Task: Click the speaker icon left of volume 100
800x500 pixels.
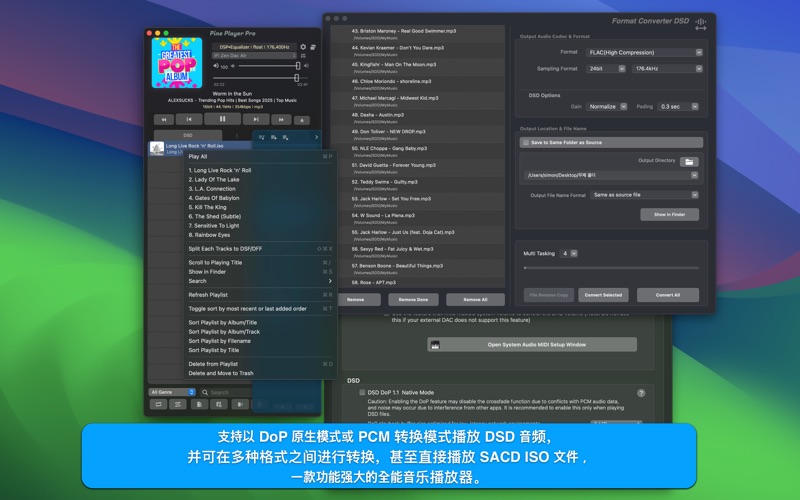Action: pos(216,66)
